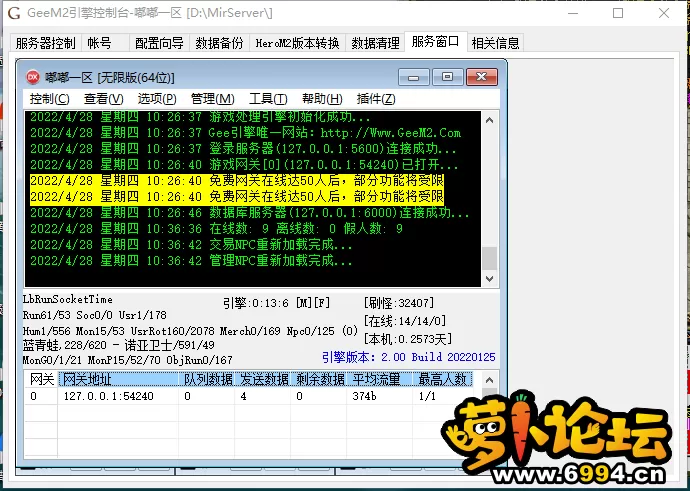Select the 数据备份 tab

tap(219, 43)
